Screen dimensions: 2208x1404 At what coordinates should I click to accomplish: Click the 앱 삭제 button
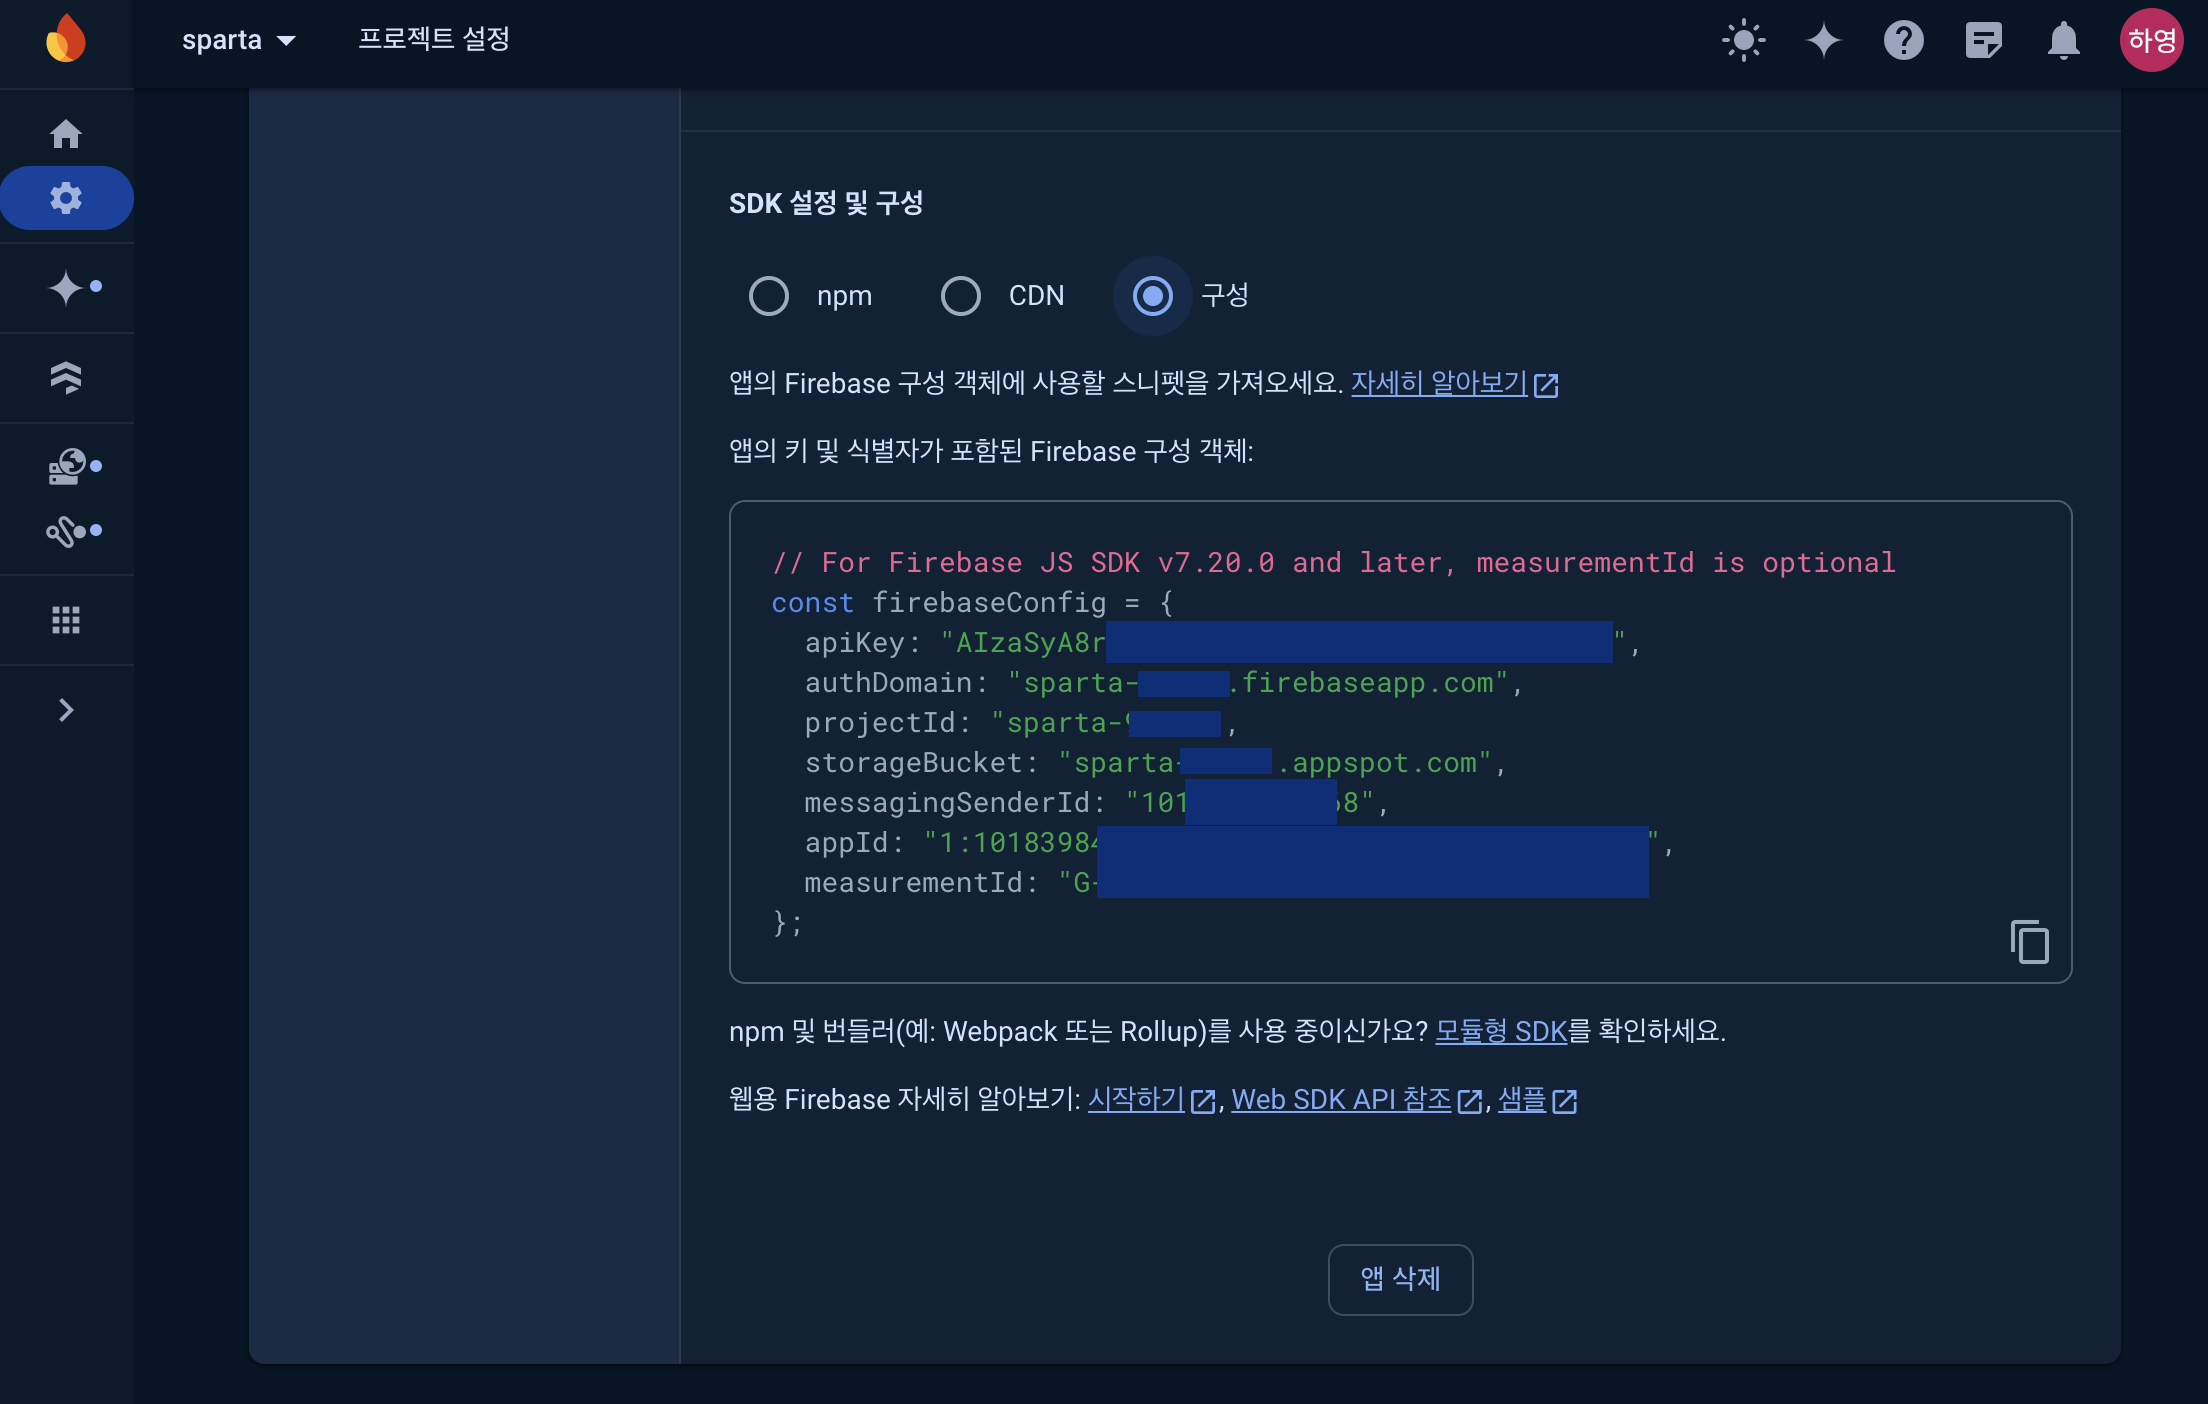[1400, 1279]
